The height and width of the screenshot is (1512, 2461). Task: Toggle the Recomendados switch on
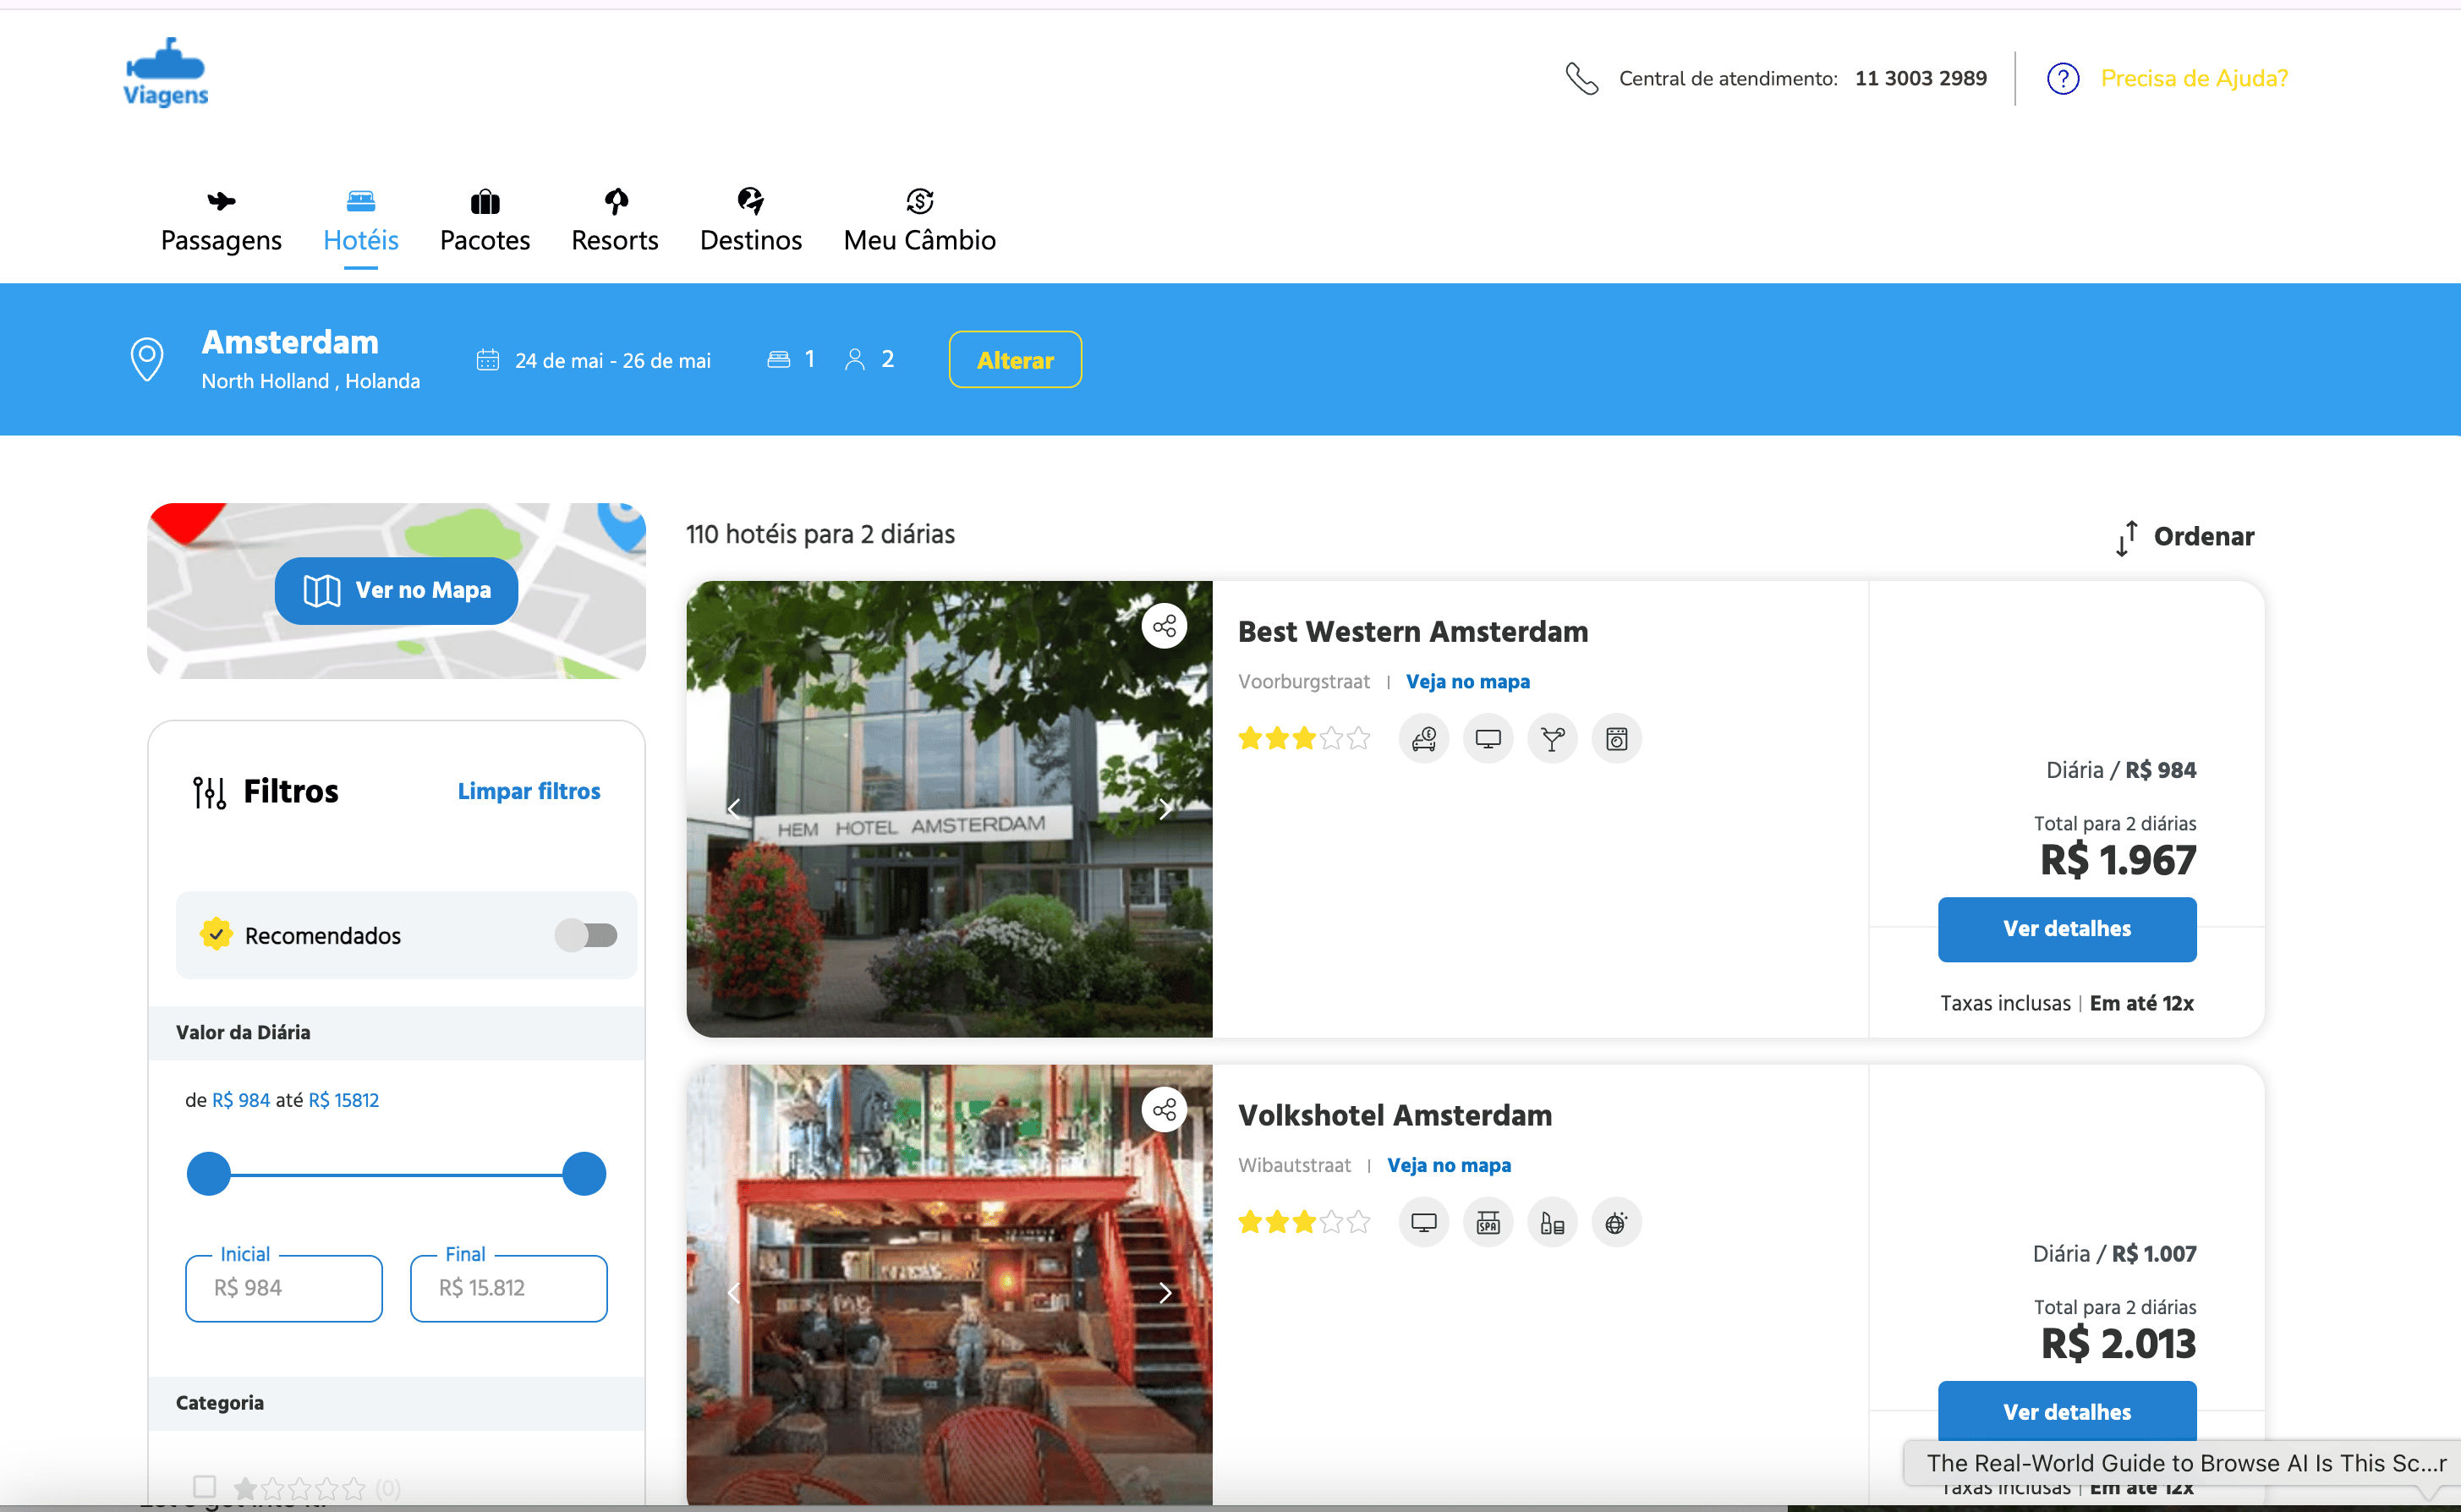(587, 935)
